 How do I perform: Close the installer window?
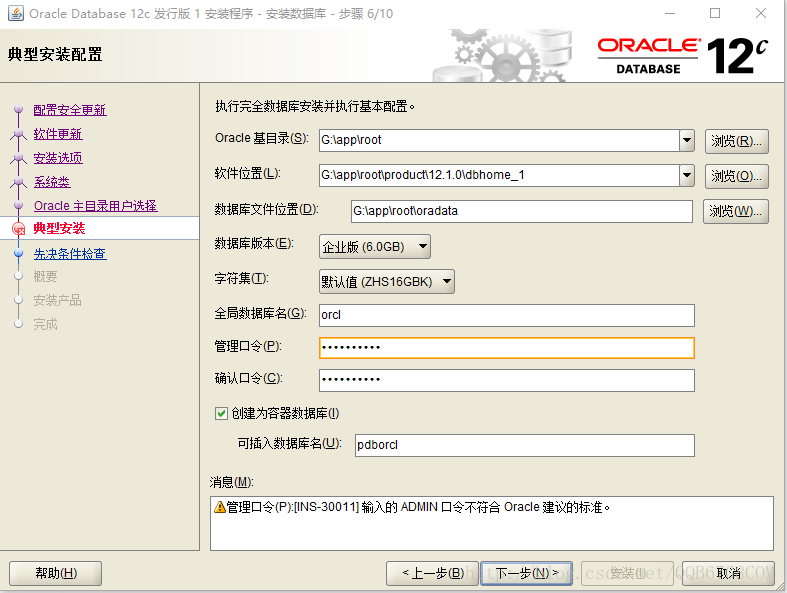tap(761, 14)
